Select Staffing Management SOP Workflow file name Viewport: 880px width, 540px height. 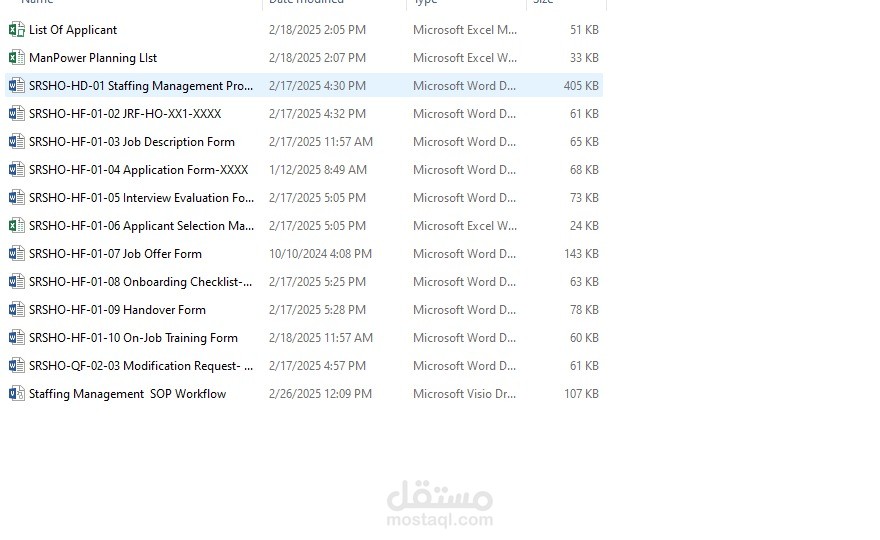tap(127, 394)
